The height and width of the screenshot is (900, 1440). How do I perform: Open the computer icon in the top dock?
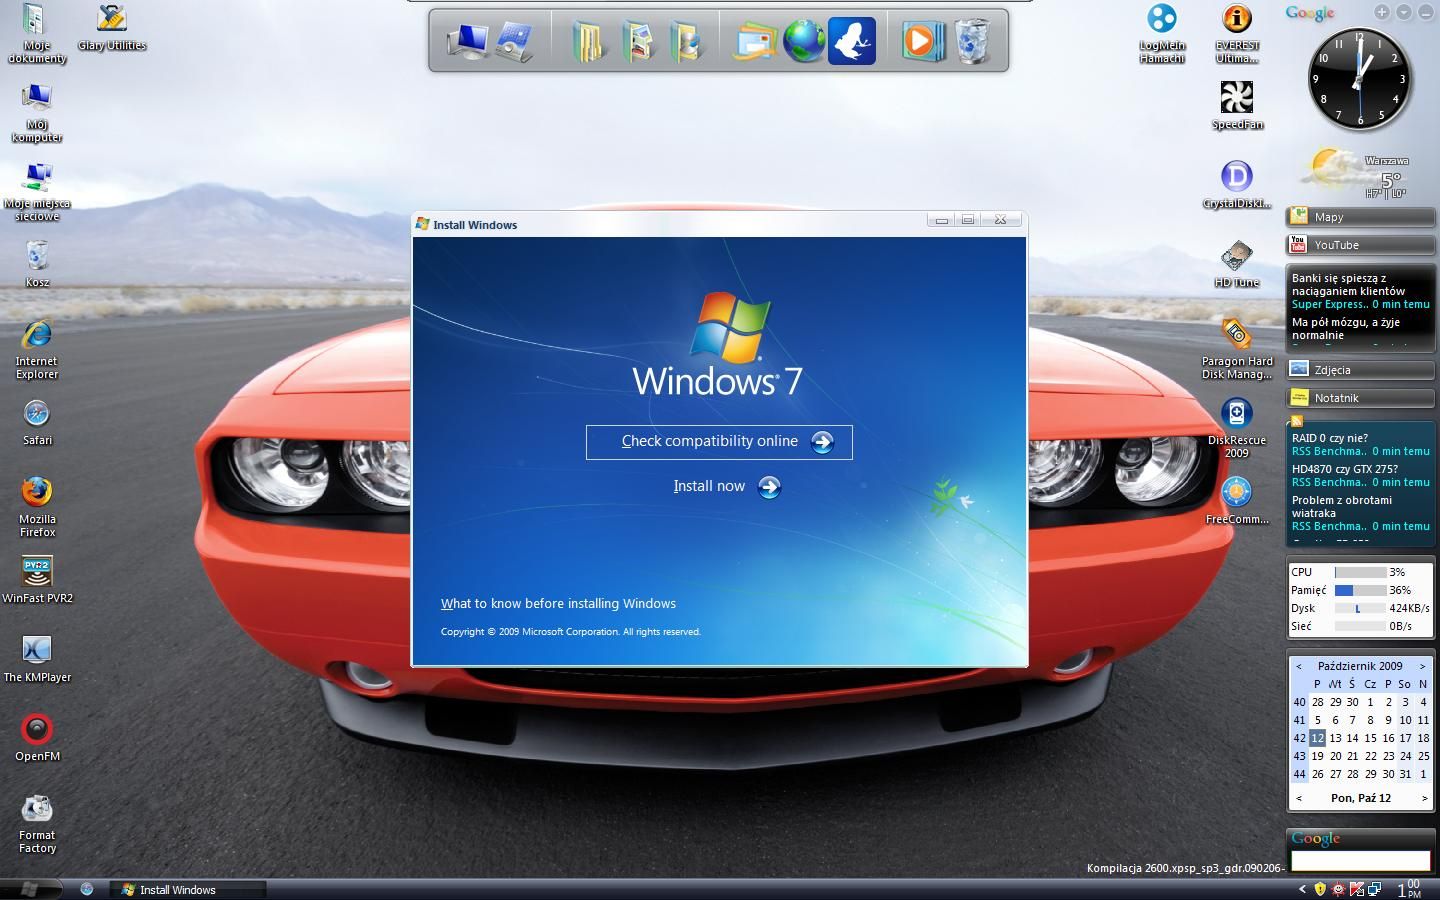tap(467, 41)
